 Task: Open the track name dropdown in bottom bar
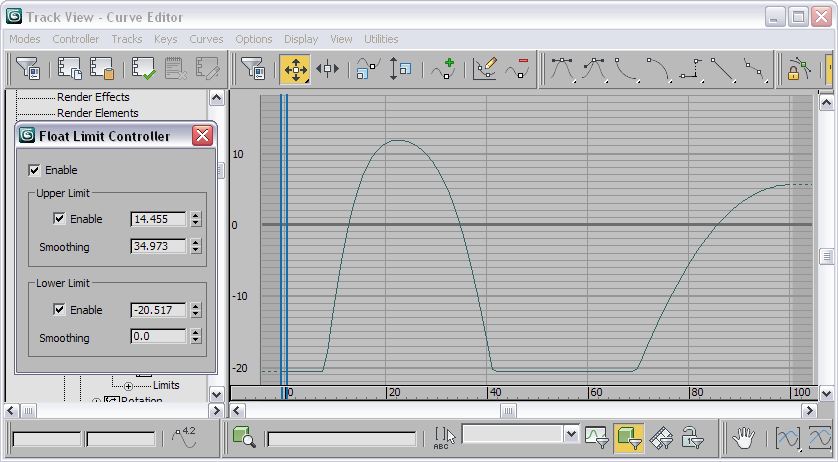tap(571, 434)
